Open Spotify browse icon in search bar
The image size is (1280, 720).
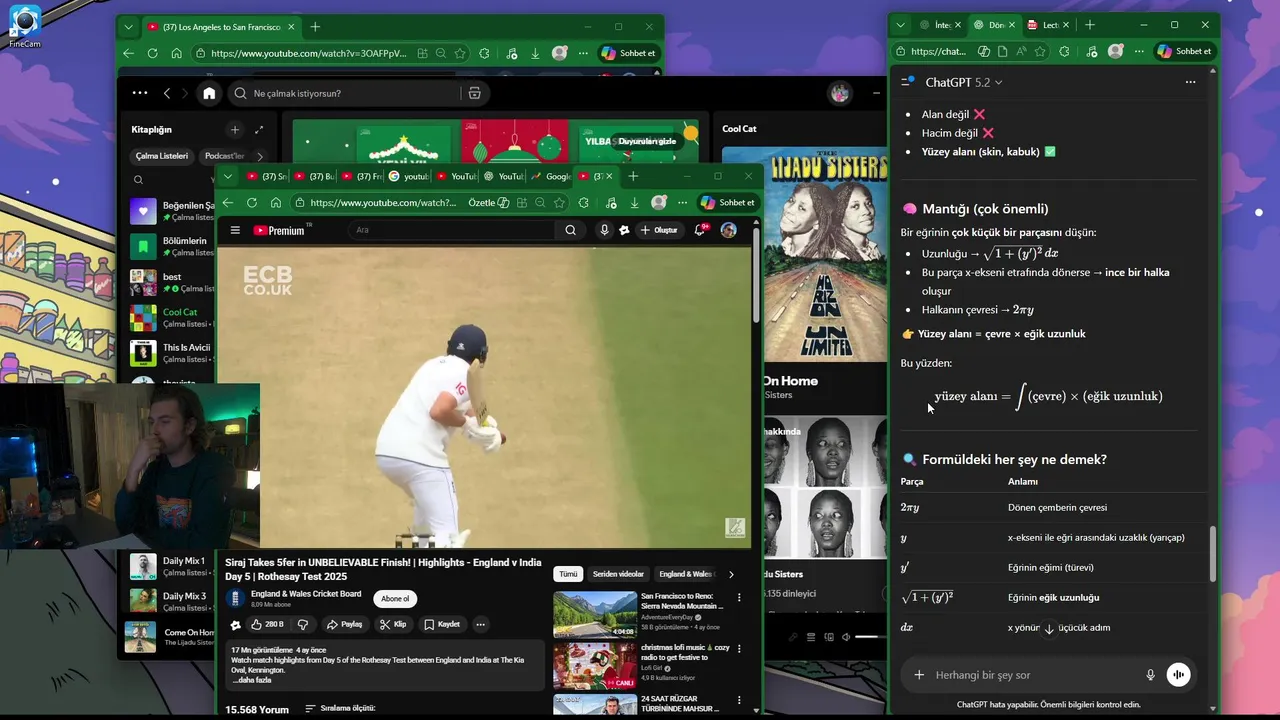click(474, 93)
